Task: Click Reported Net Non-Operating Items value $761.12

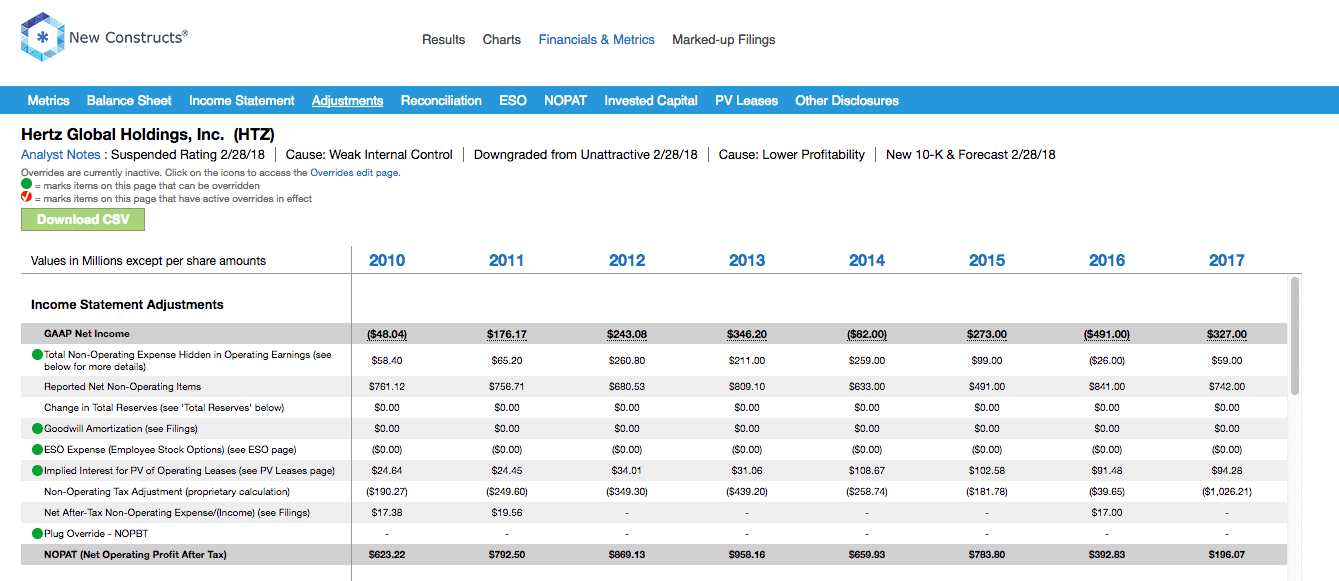Action: tap(387, 386)
